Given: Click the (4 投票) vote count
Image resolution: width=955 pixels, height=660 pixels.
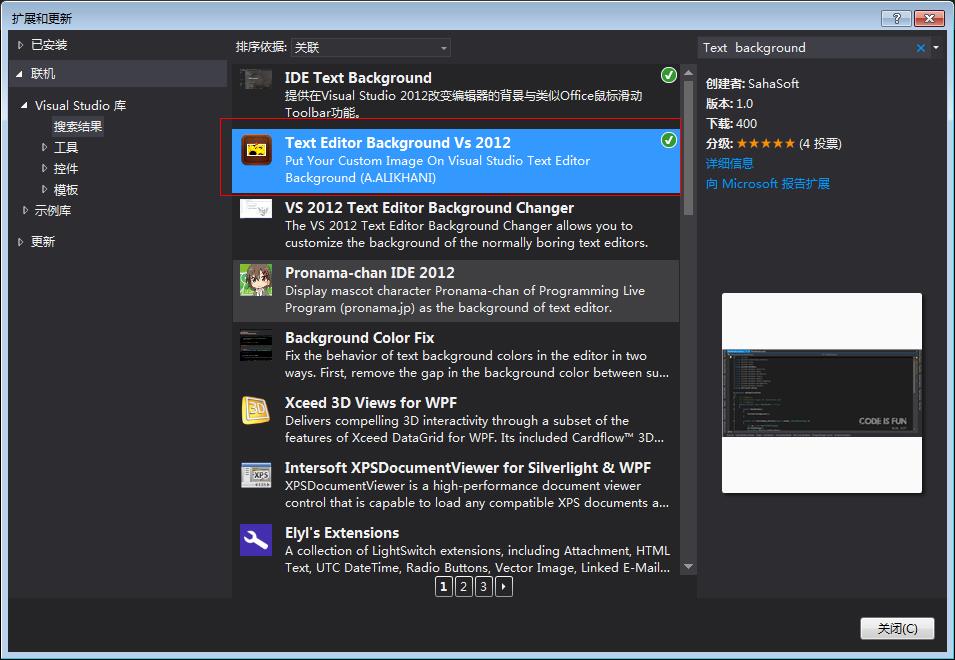Looking at the screenshot, I should tap(820, 144).
